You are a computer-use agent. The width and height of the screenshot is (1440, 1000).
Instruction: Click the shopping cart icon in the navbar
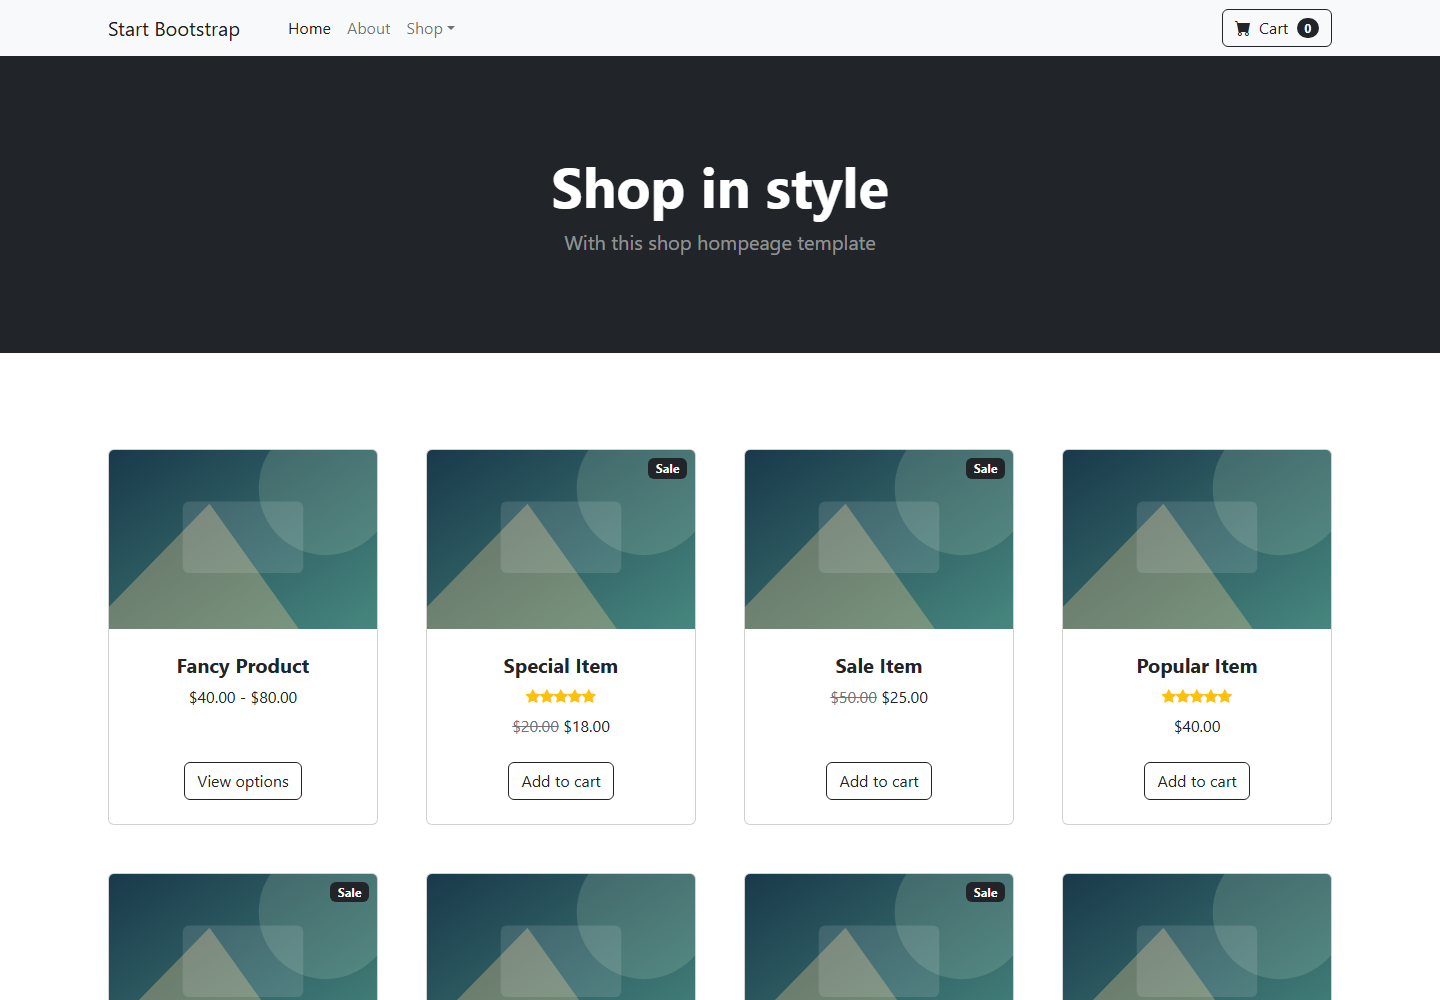coord(1242,29)
